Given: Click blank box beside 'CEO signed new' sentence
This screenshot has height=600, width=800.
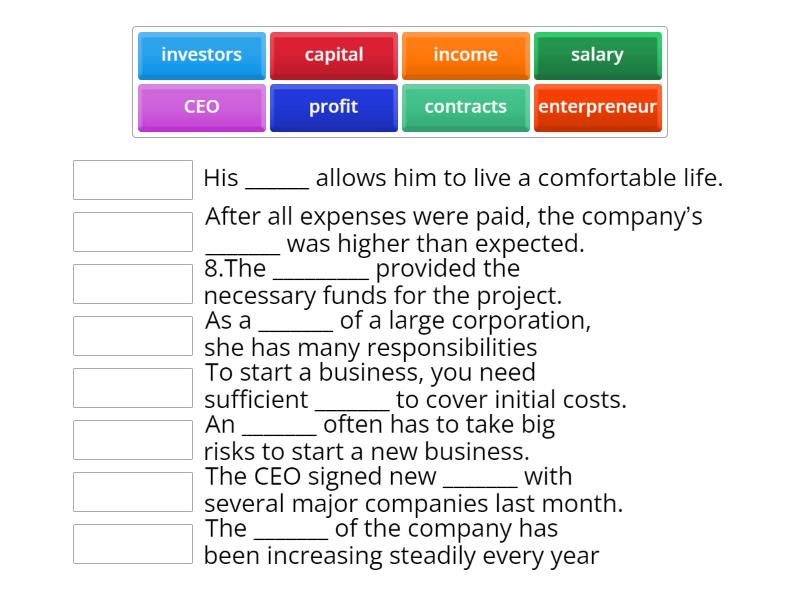Looking at the screenshot, I should coord(133,492).
